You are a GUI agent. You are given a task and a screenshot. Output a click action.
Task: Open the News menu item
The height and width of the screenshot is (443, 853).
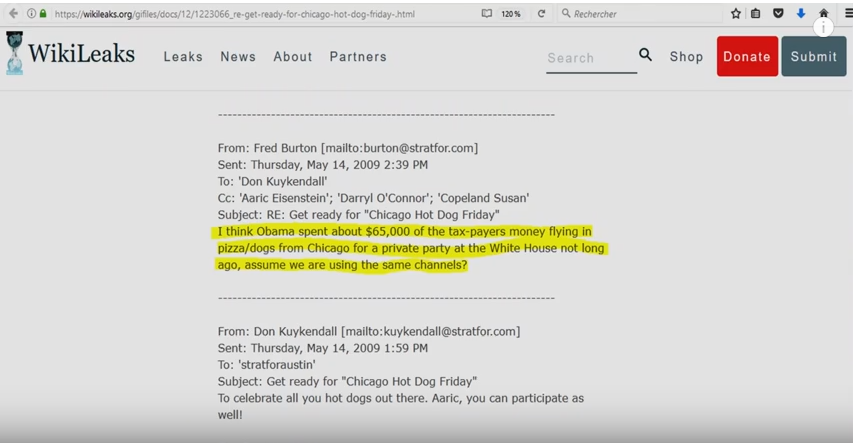click(x=238, y=57)
